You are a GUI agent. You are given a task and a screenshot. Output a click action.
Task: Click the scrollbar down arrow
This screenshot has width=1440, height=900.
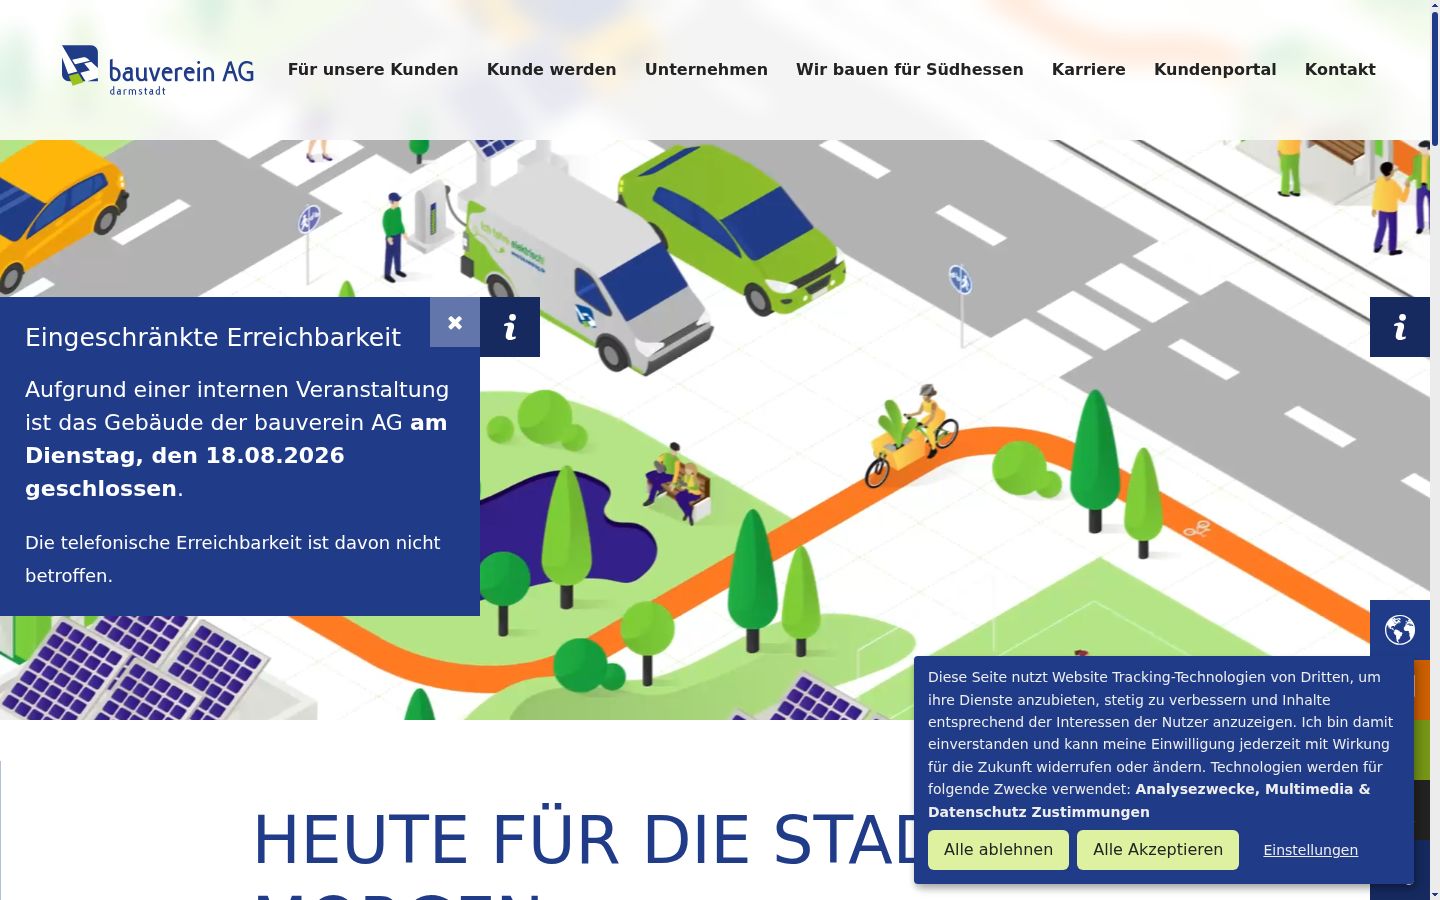pyautogui.click(x=1435, y=894)
